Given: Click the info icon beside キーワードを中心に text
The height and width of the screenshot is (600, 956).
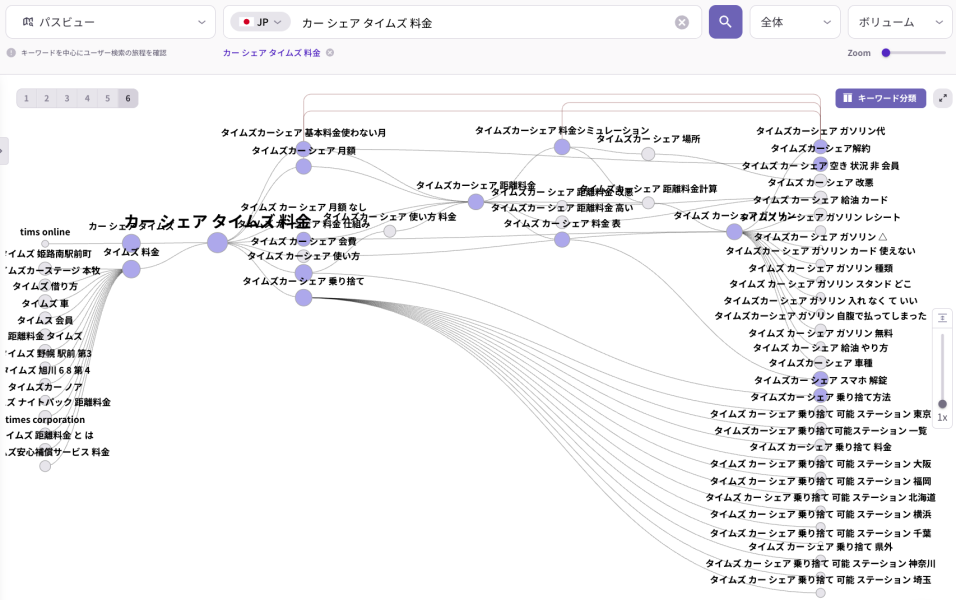Looking at the screenshot, I should click(x=11, y=52).
